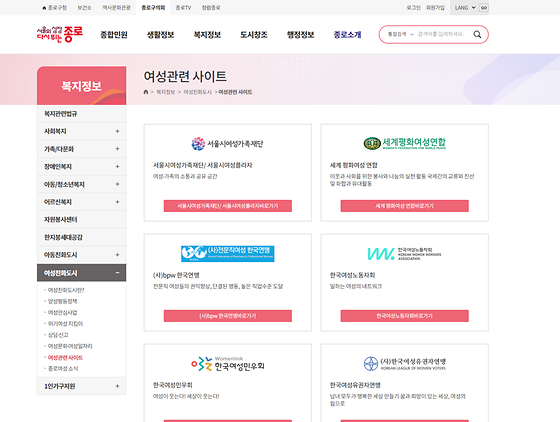Collapse 여성친화도시 with its minus icon
Image resolution: width=560 pixels, height=422 pixels.
click(117, 273)
